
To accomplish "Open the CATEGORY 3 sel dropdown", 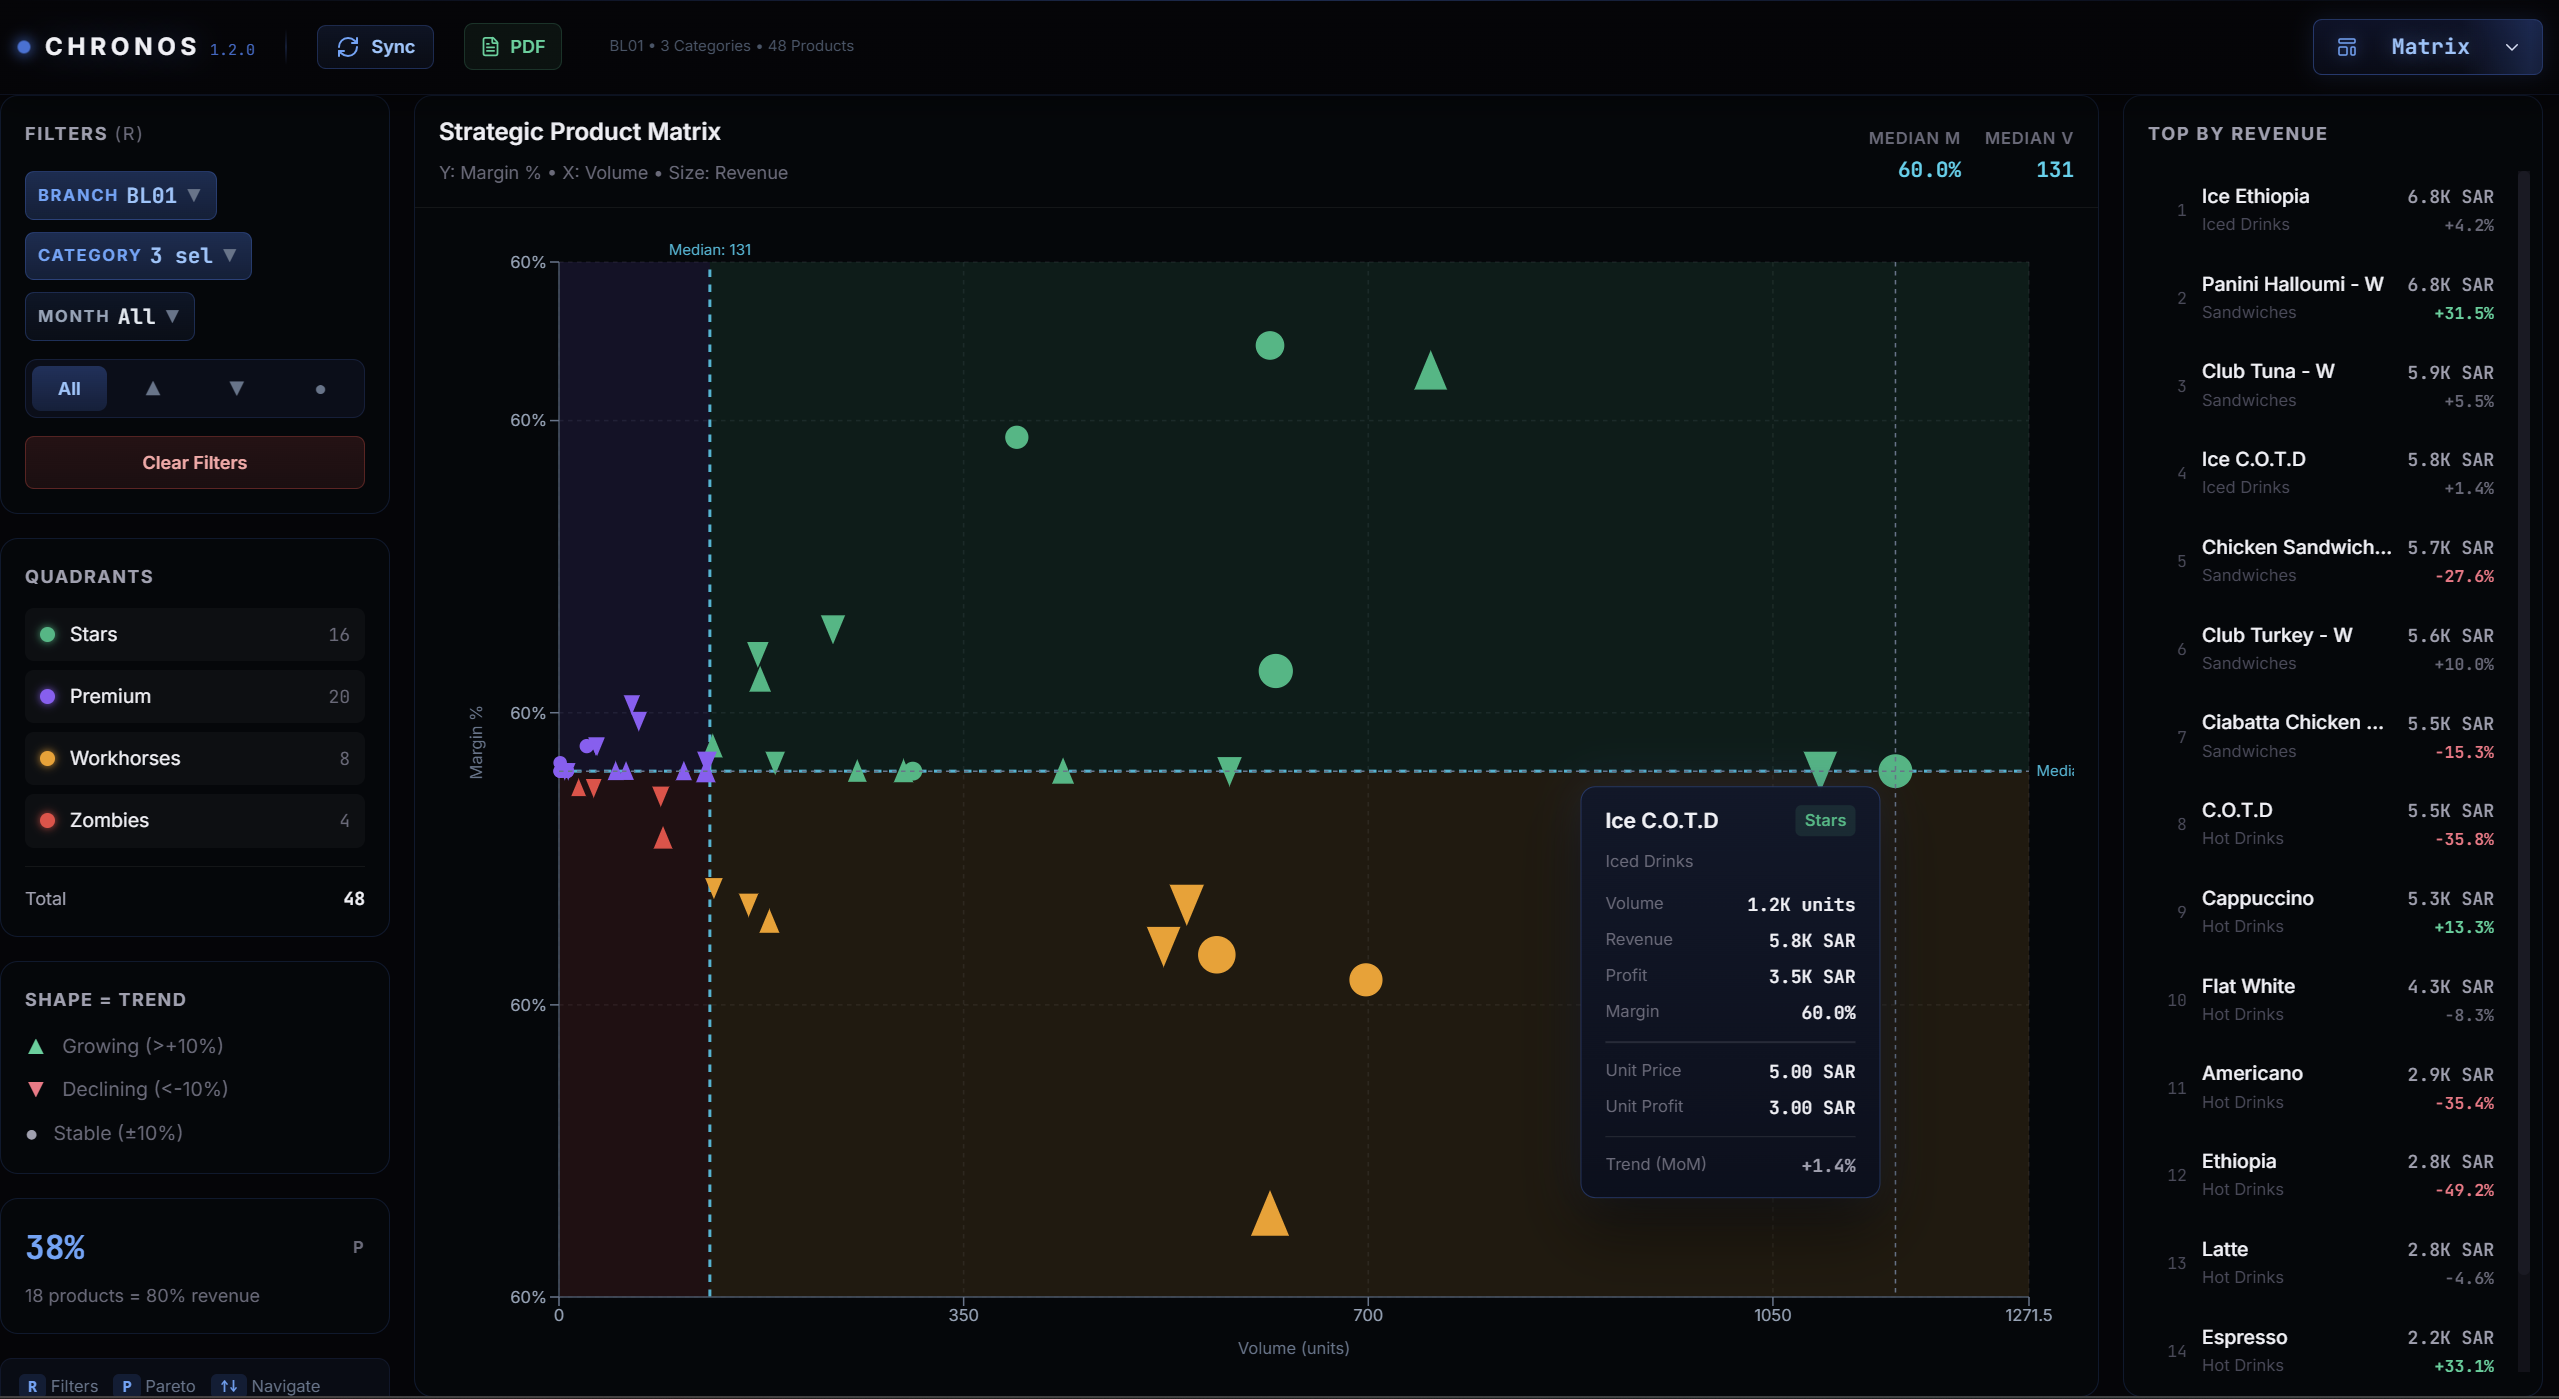I will pyautogui.click(x=138, y=256).
